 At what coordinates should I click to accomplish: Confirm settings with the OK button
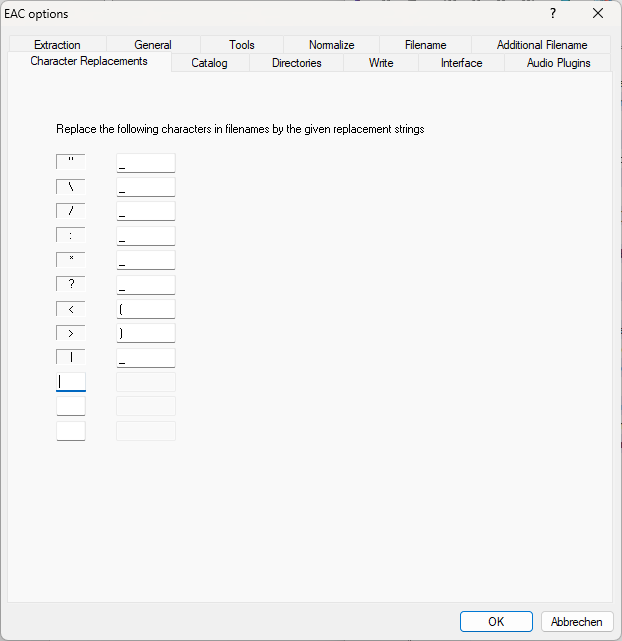[x=496, y=621]
